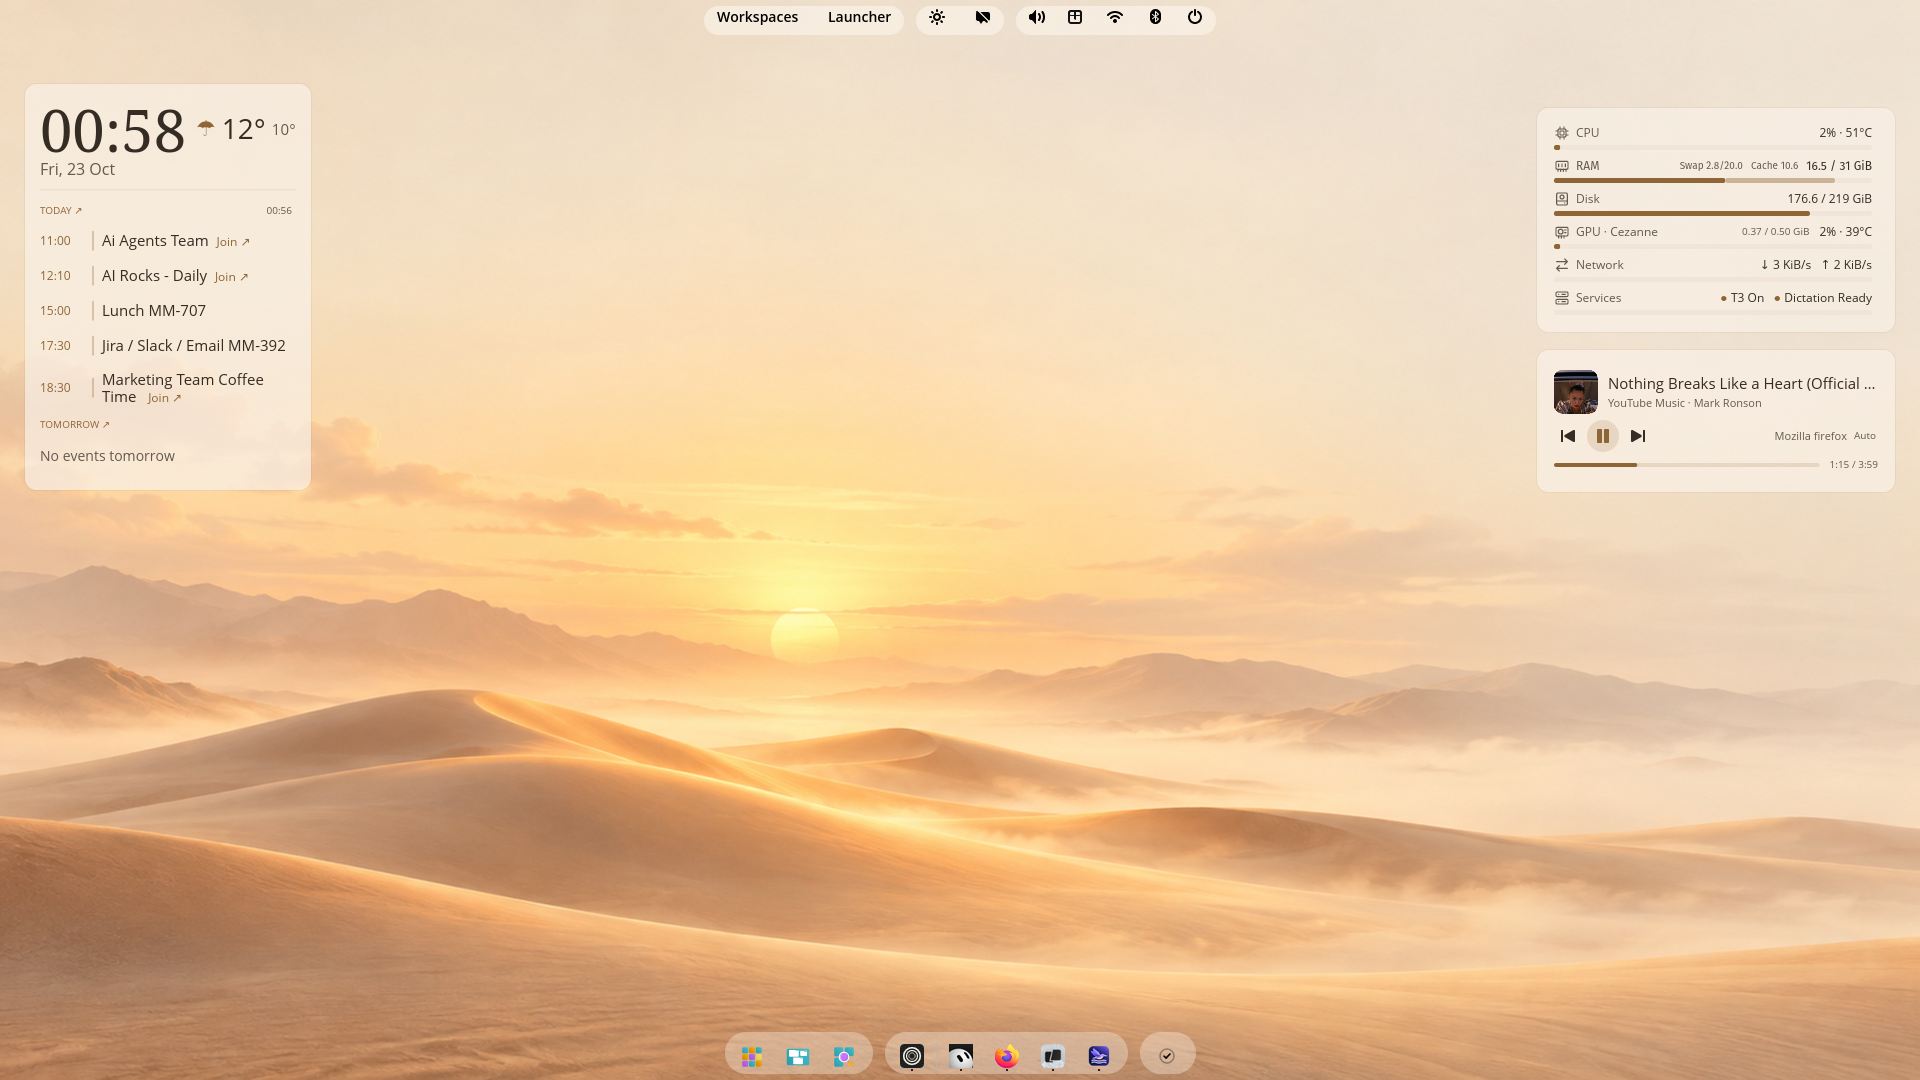Toggle the crossed-out notifications icon
The height and width of the screenshot is (1080, 1920).
click(983, 17)
